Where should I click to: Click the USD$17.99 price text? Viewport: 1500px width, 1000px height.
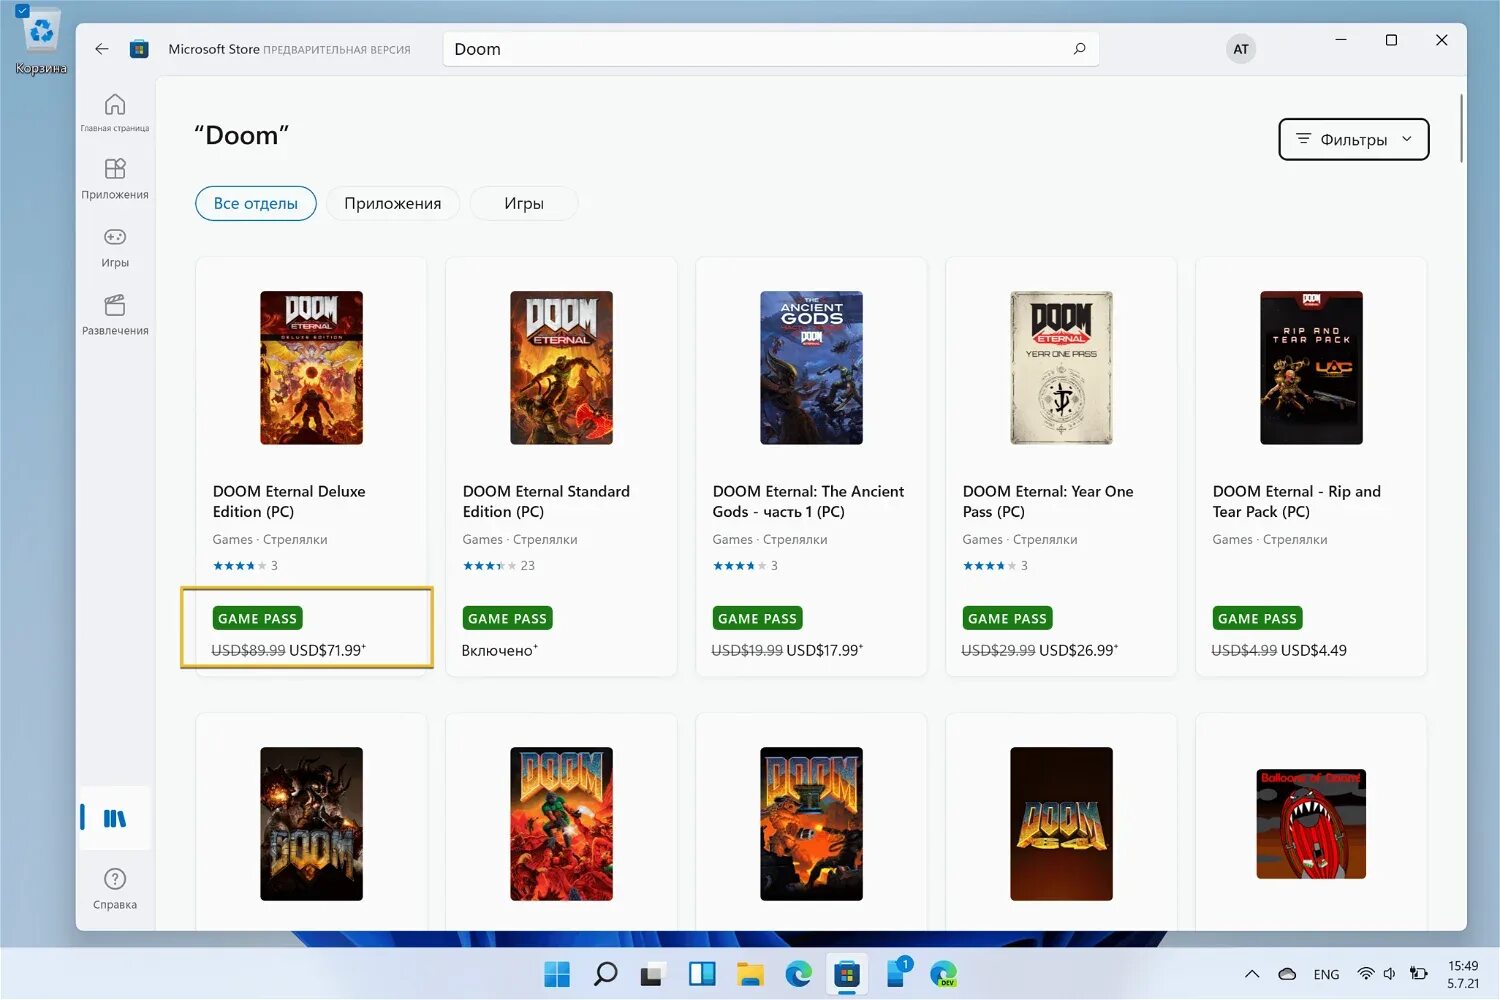[825, 650]
